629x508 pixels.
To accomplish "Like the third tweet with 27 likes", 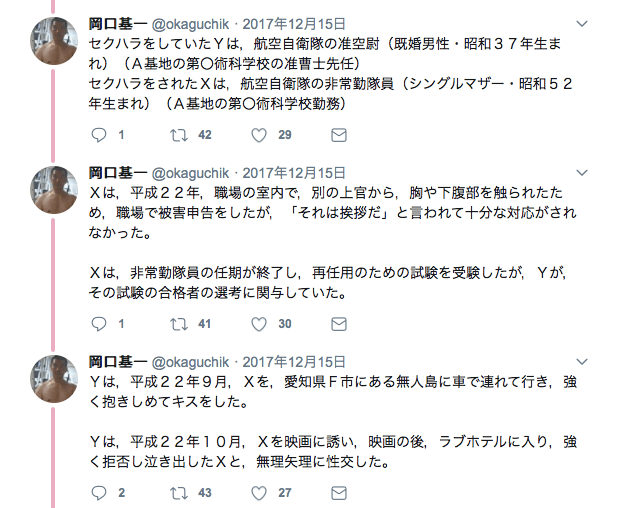I will point(258,493).
